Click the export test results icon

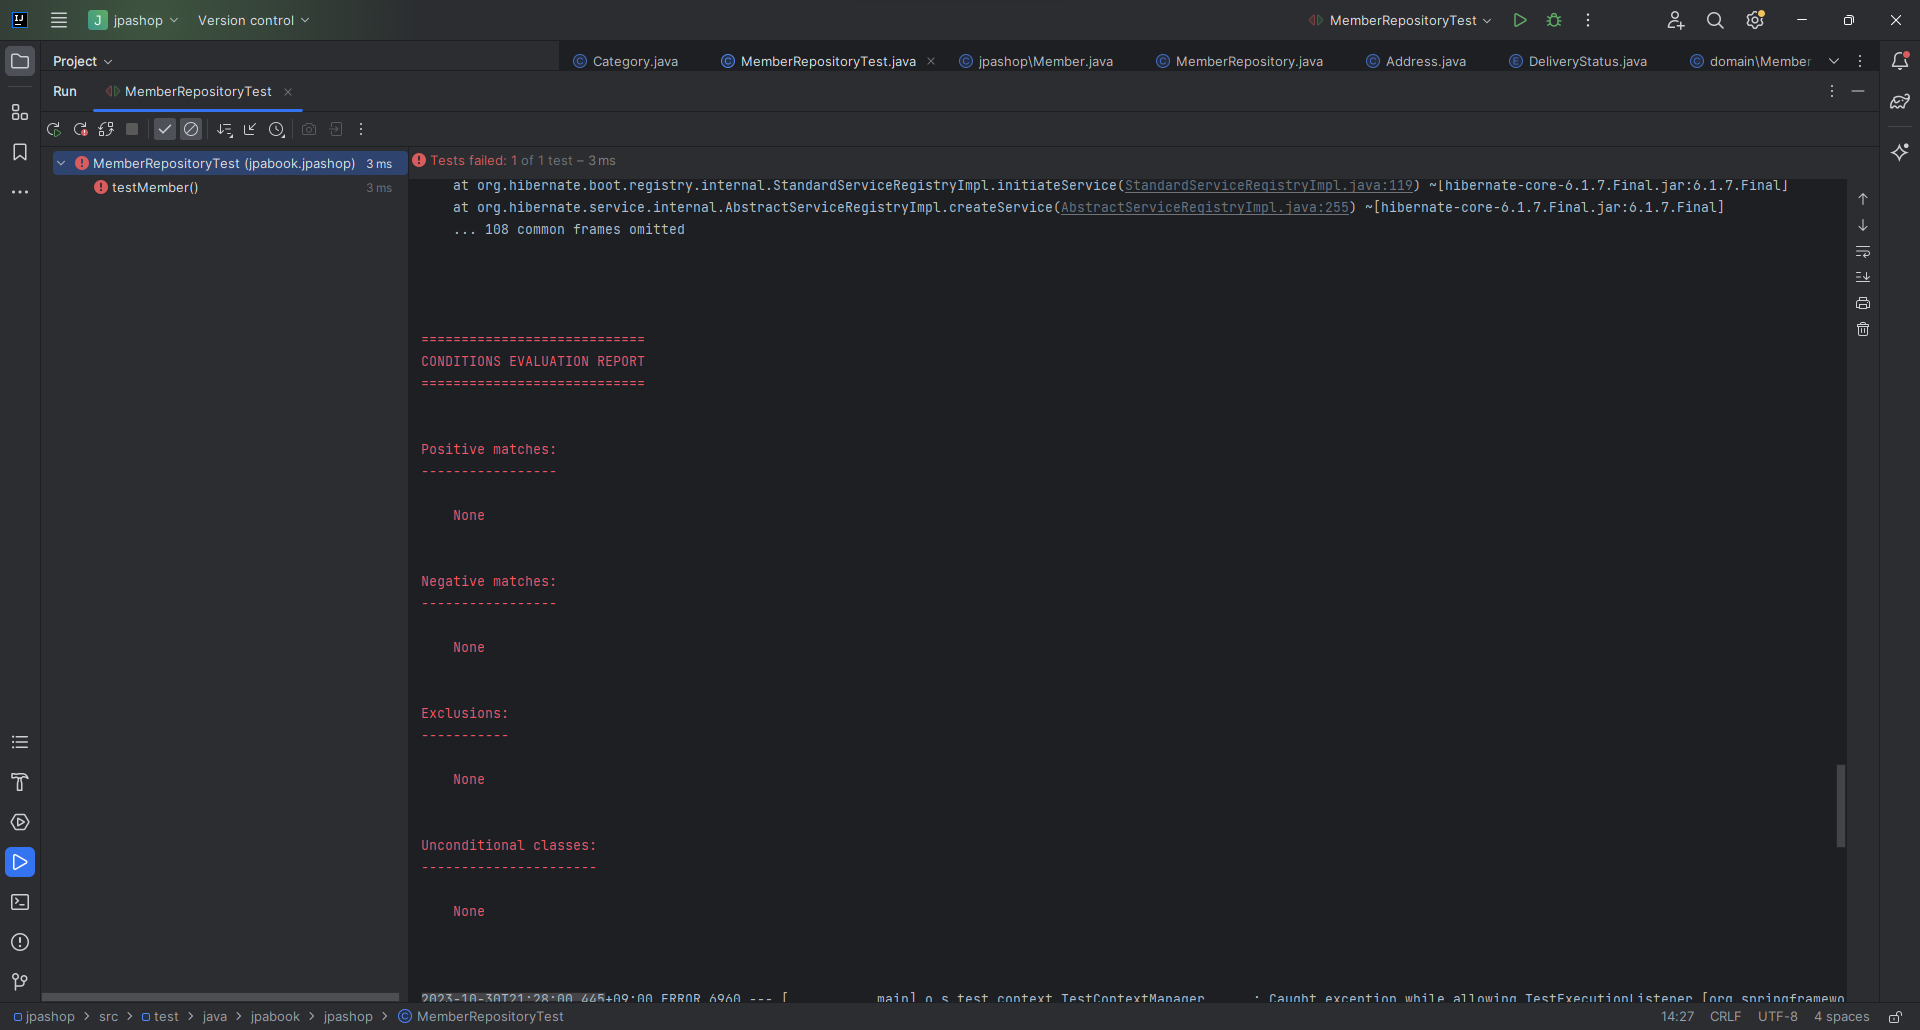336,129
